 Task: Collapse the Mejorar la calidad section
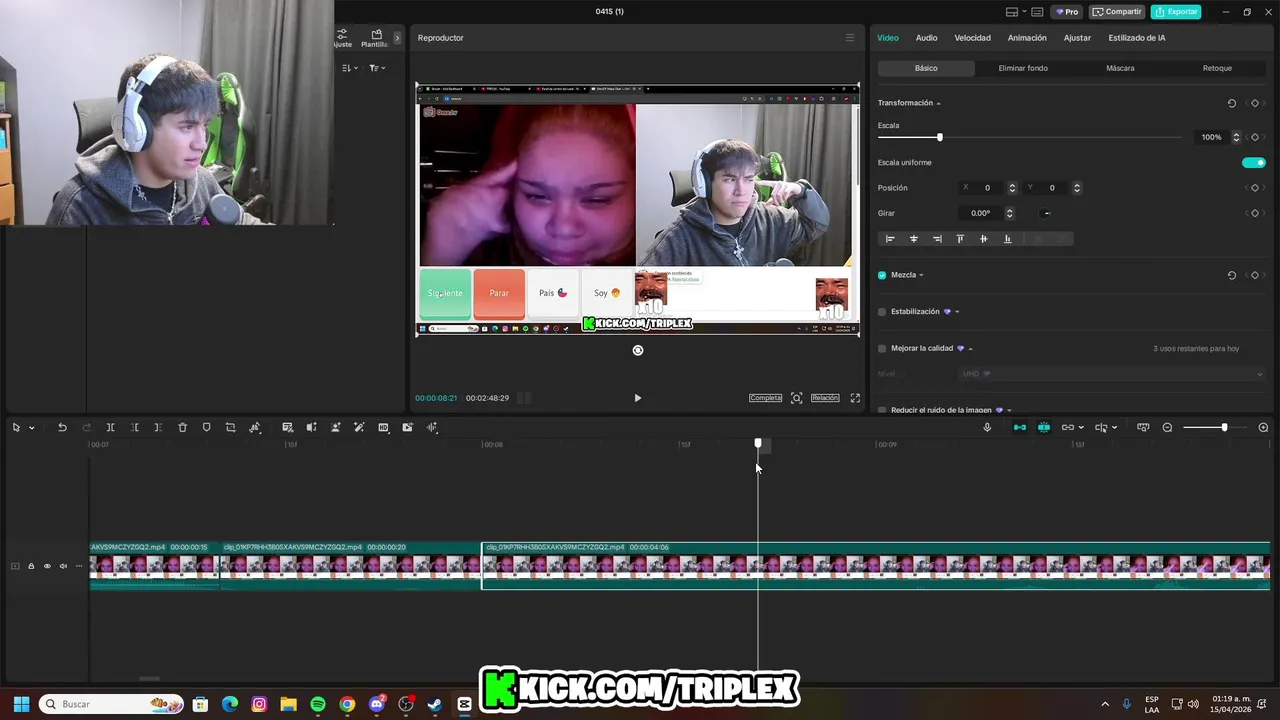pyautogui.click(x=970, y=349)
